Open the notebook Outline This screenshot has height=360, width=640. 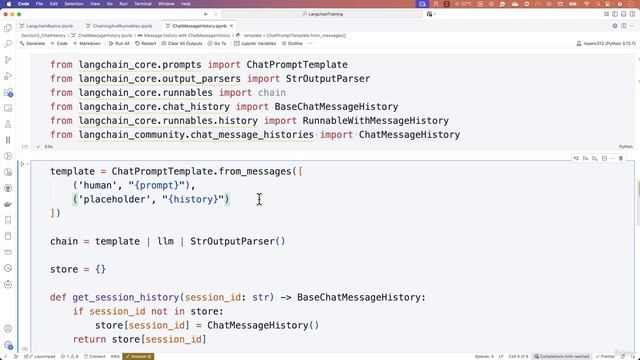pyautogui.click(x=292, y=43)
